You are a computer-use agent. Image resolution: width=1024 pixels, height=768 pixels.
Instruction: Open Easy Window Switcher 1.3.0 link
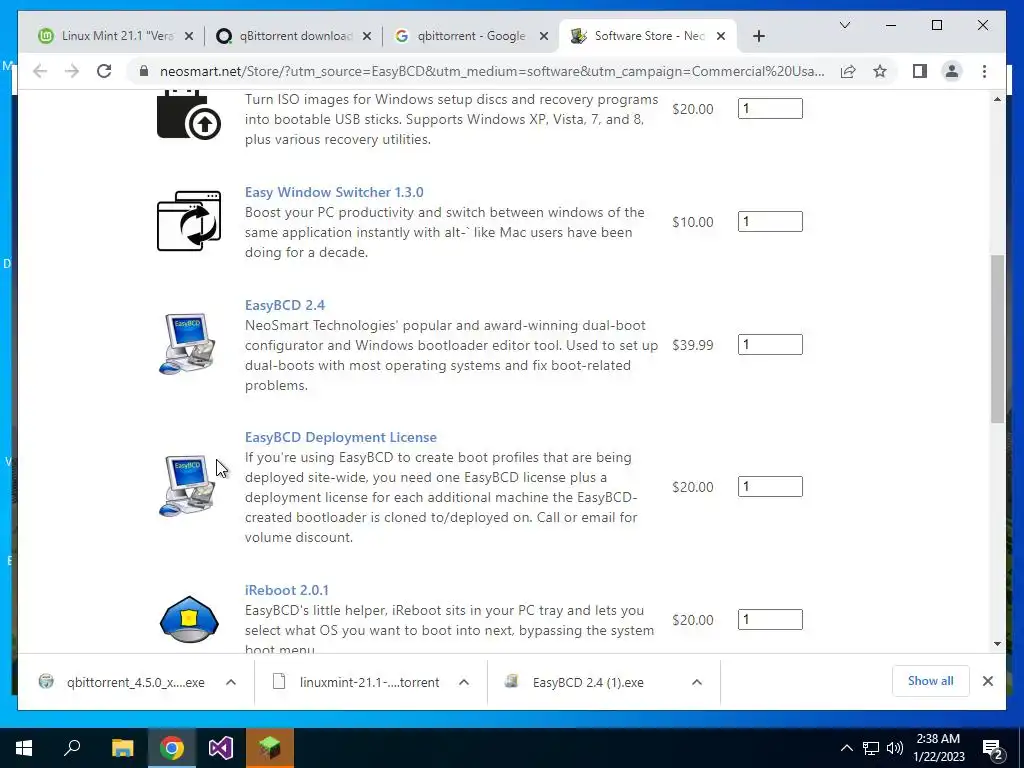[x=334, y=192]
